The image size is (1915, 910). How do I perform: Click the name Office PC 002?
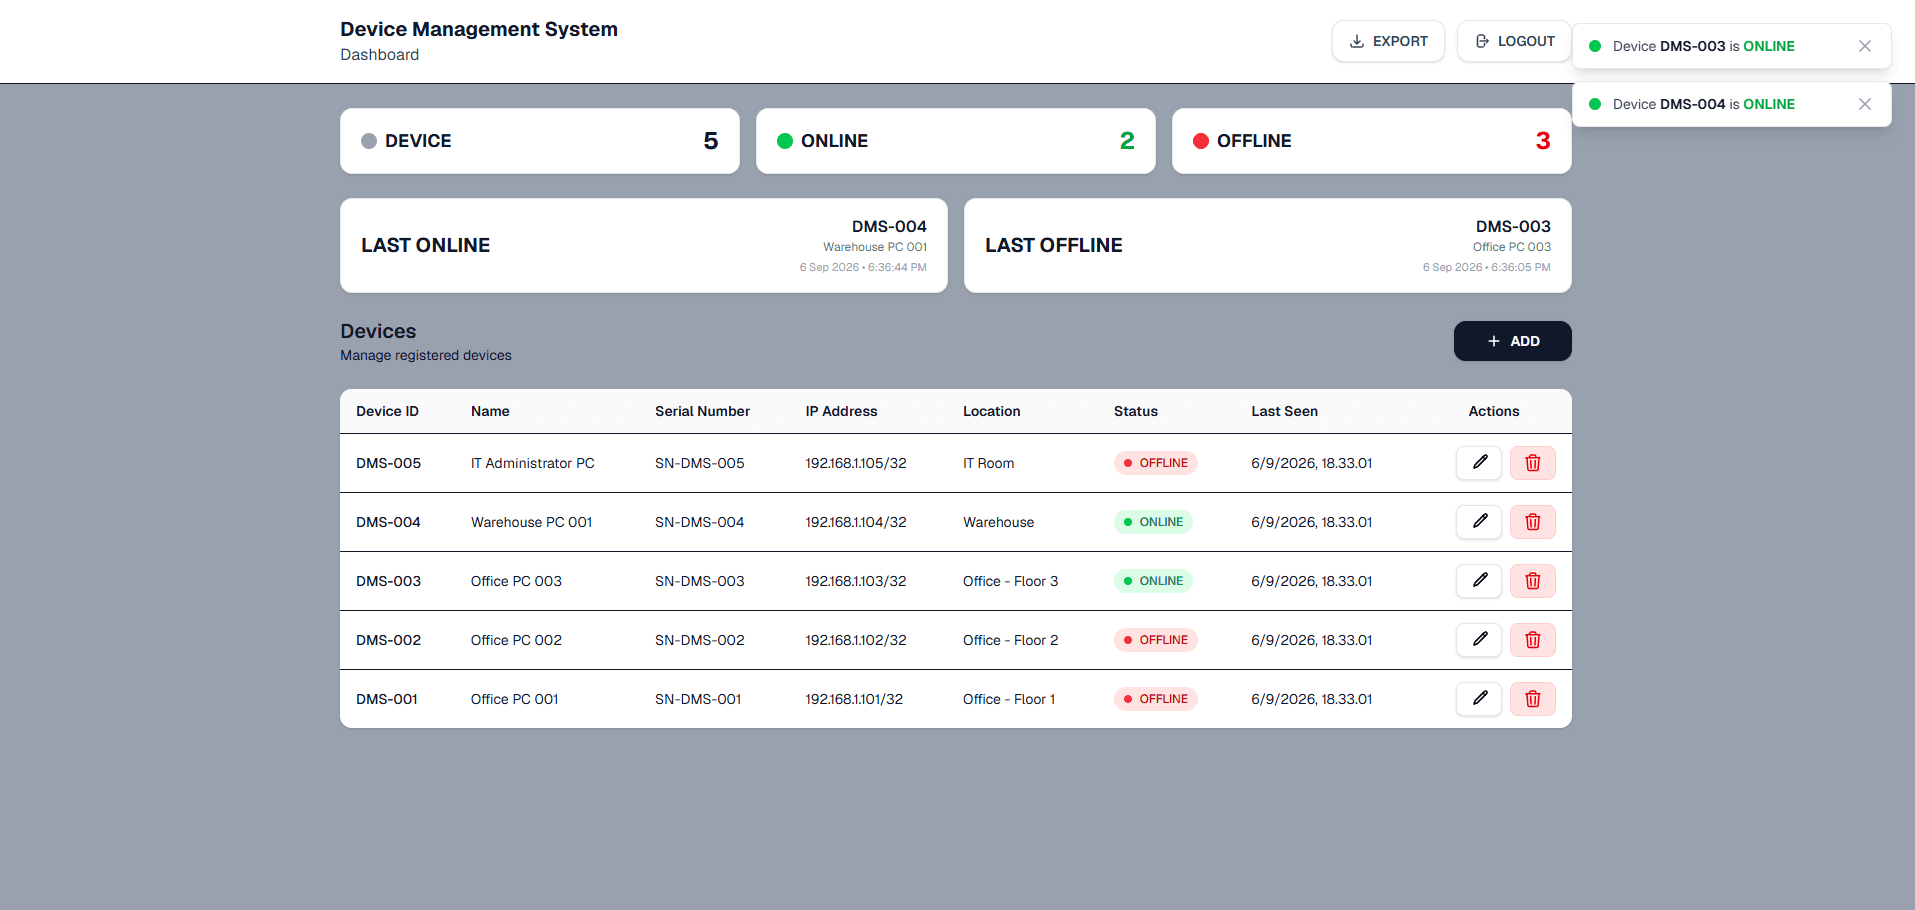click(x=516, y=640)
